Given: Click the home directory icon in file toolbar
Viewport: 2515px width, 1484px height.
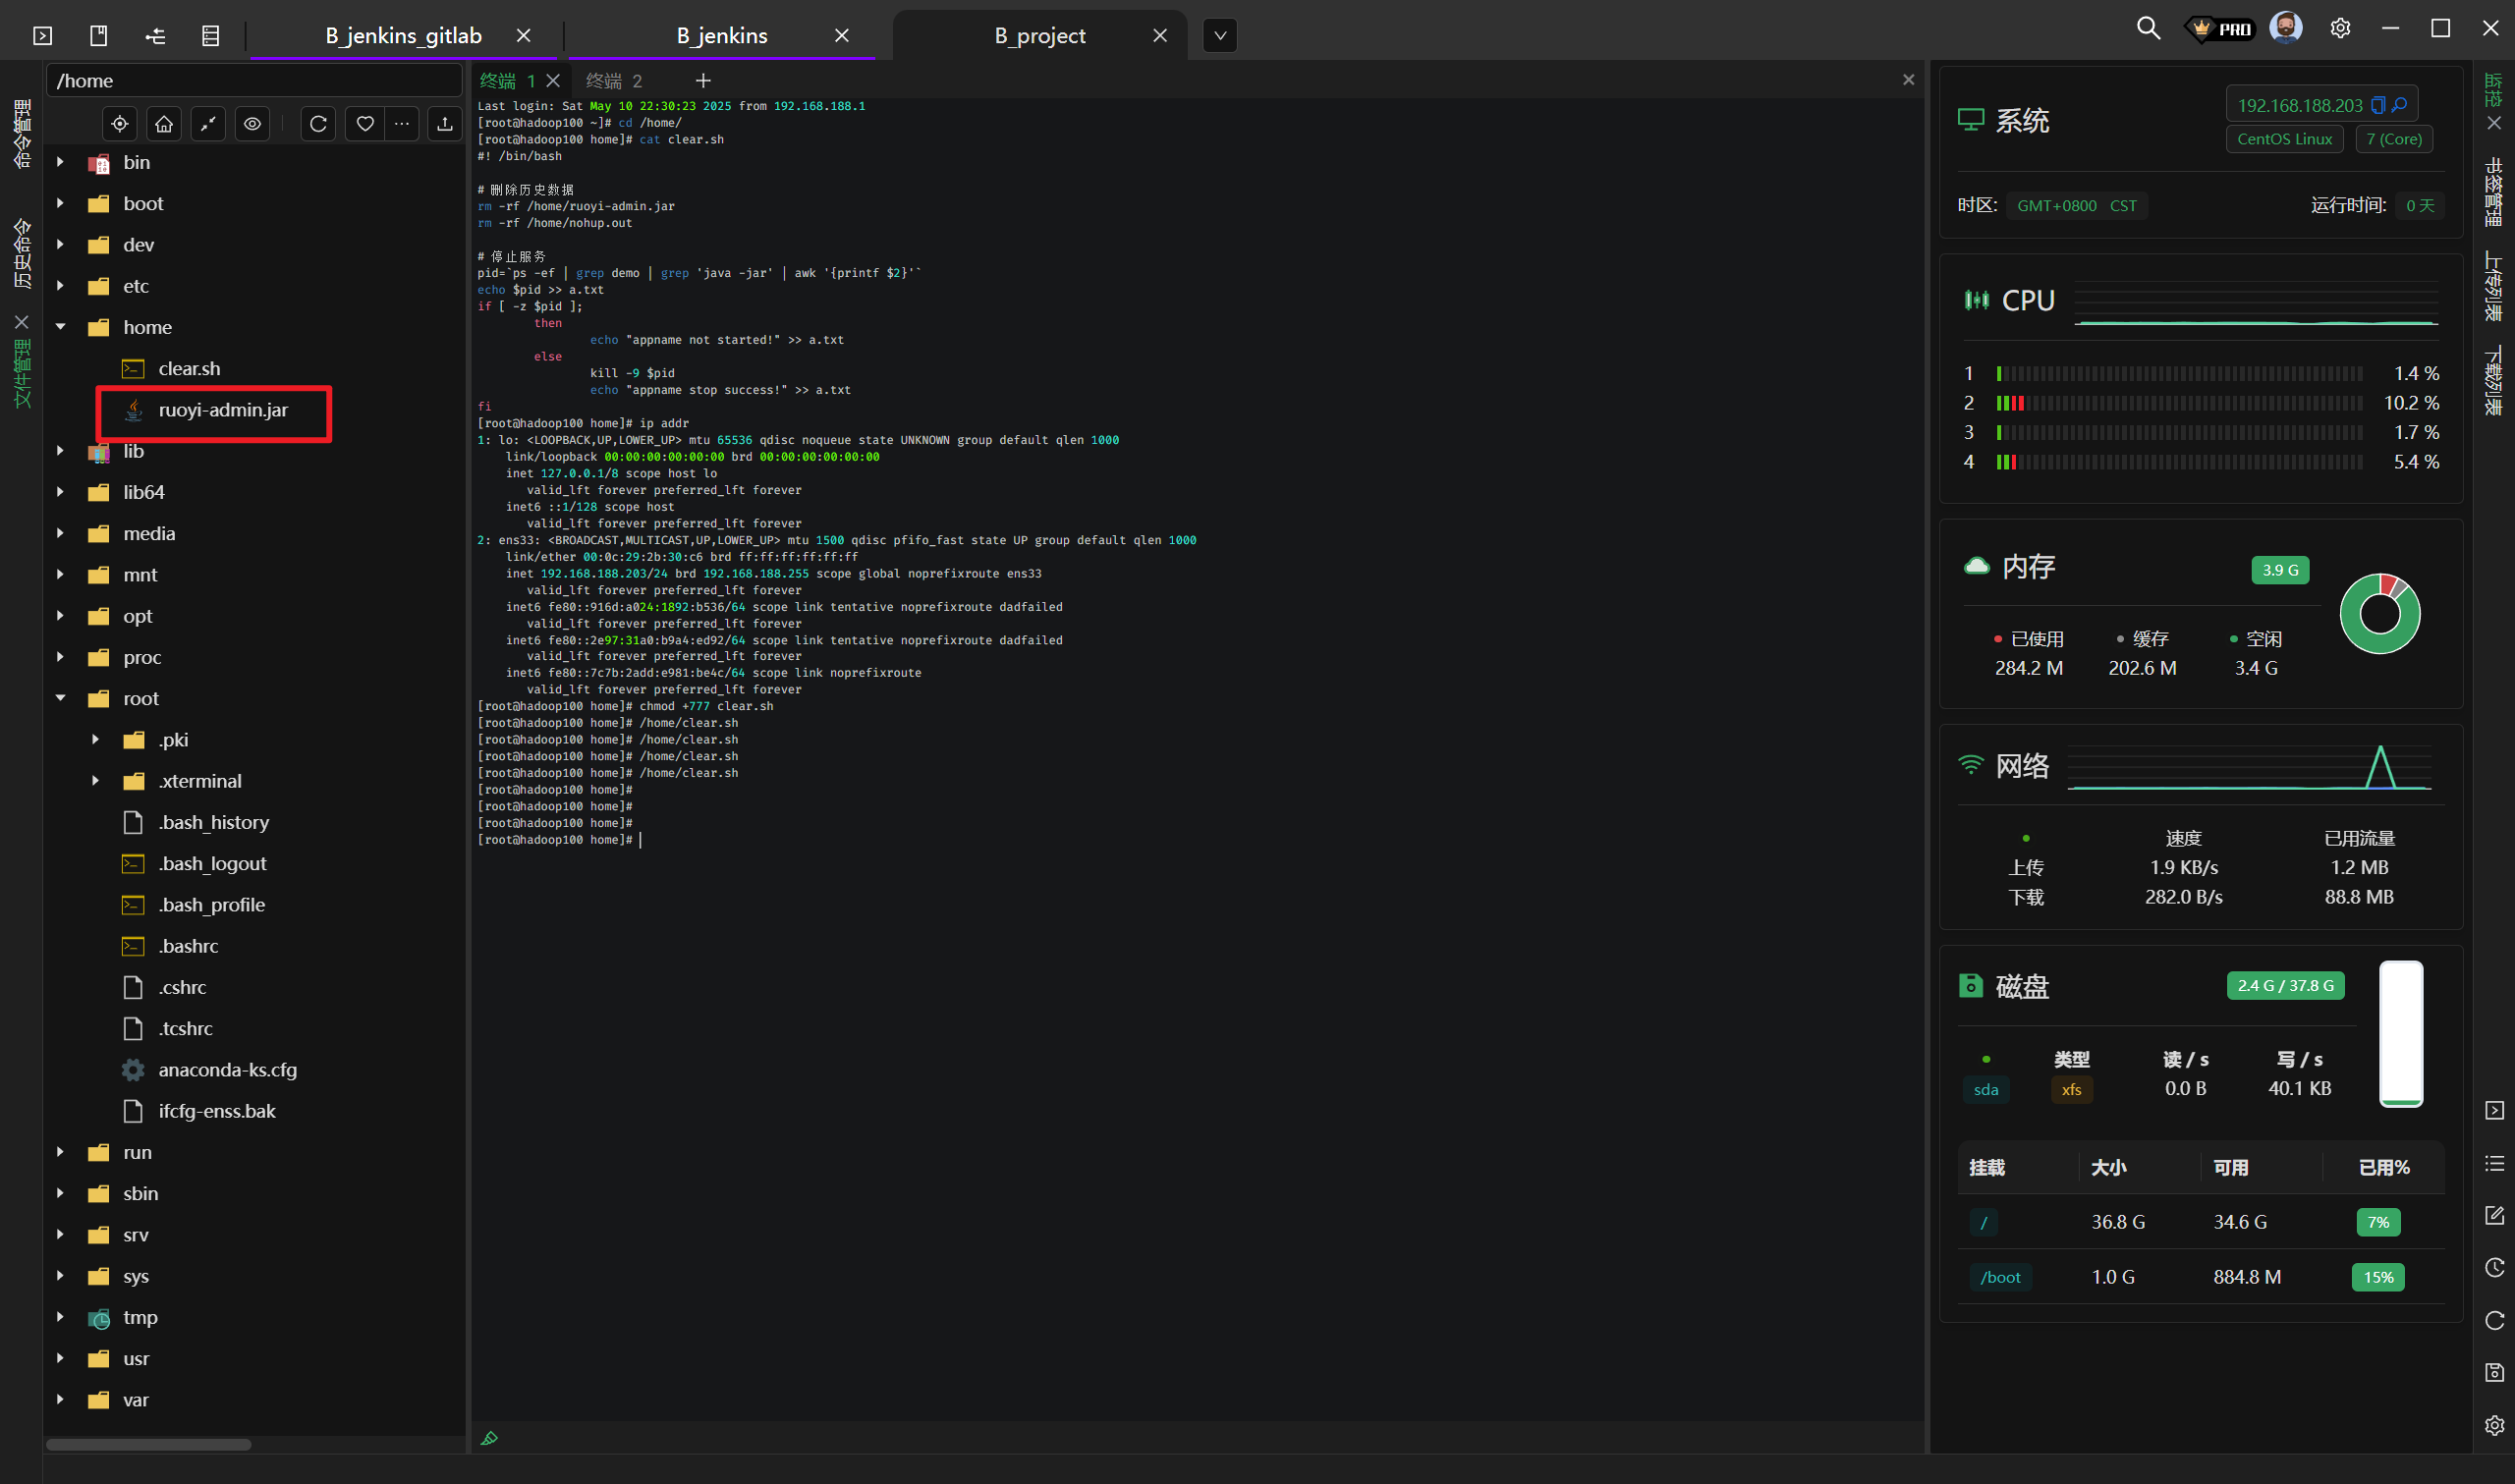Looking at the screenshot, I should click(x=164, y=124).
